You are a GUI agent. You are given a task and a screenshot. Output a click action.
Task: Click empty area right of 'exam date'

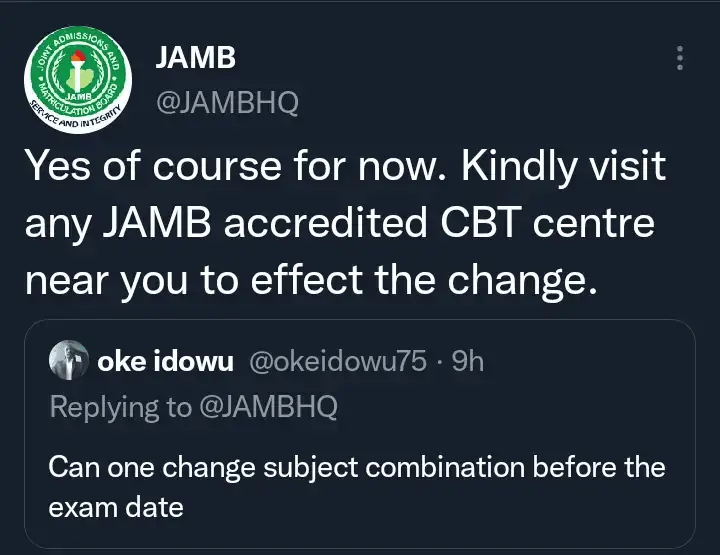[436, 508]
